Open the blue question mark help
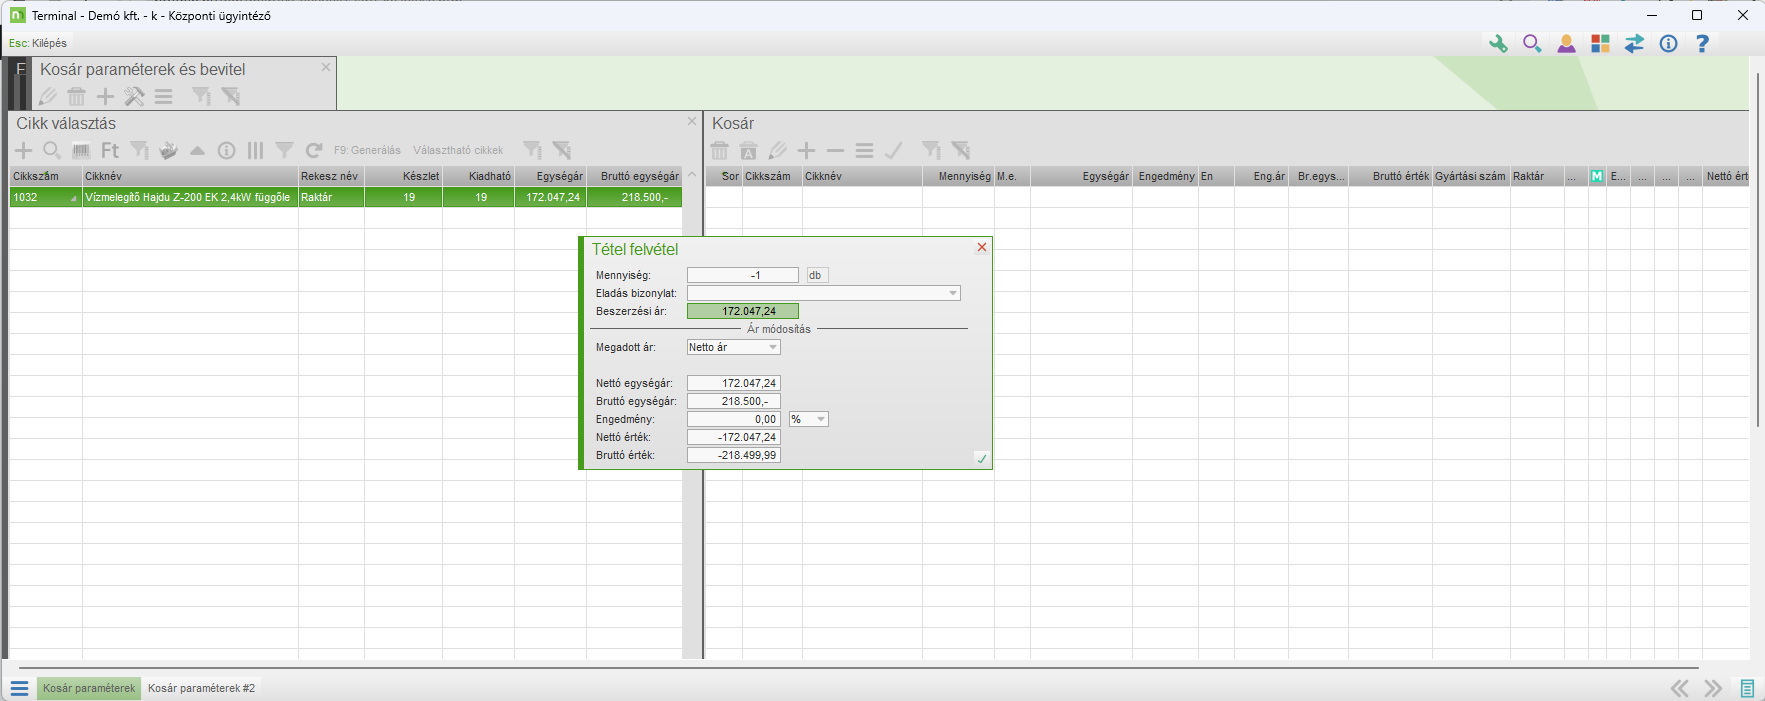 point(1702,44)
